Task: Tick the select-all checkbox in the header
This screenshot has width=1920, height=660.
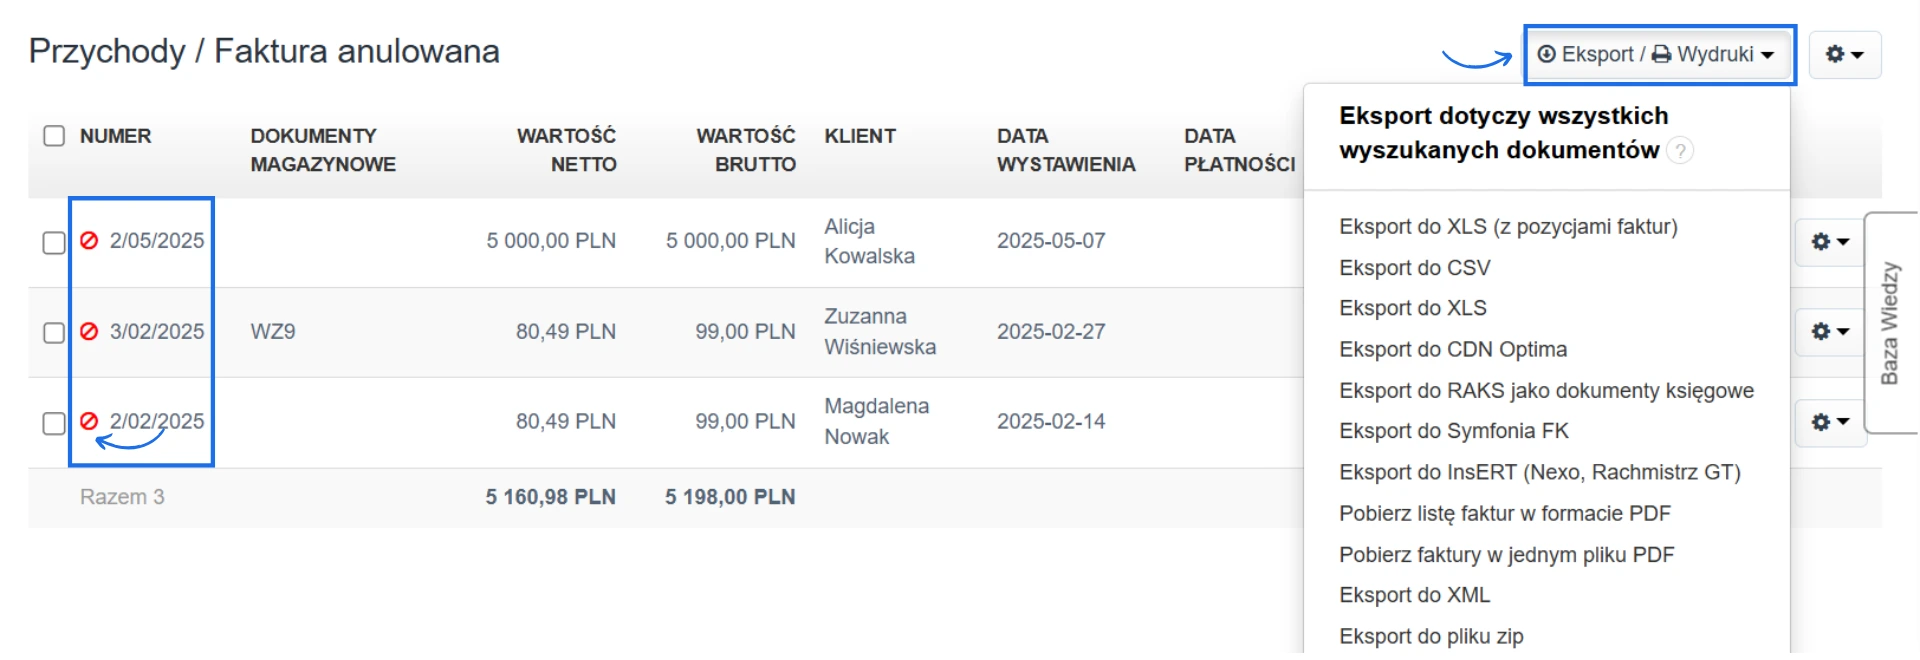Action: click(x=54, y=136)
